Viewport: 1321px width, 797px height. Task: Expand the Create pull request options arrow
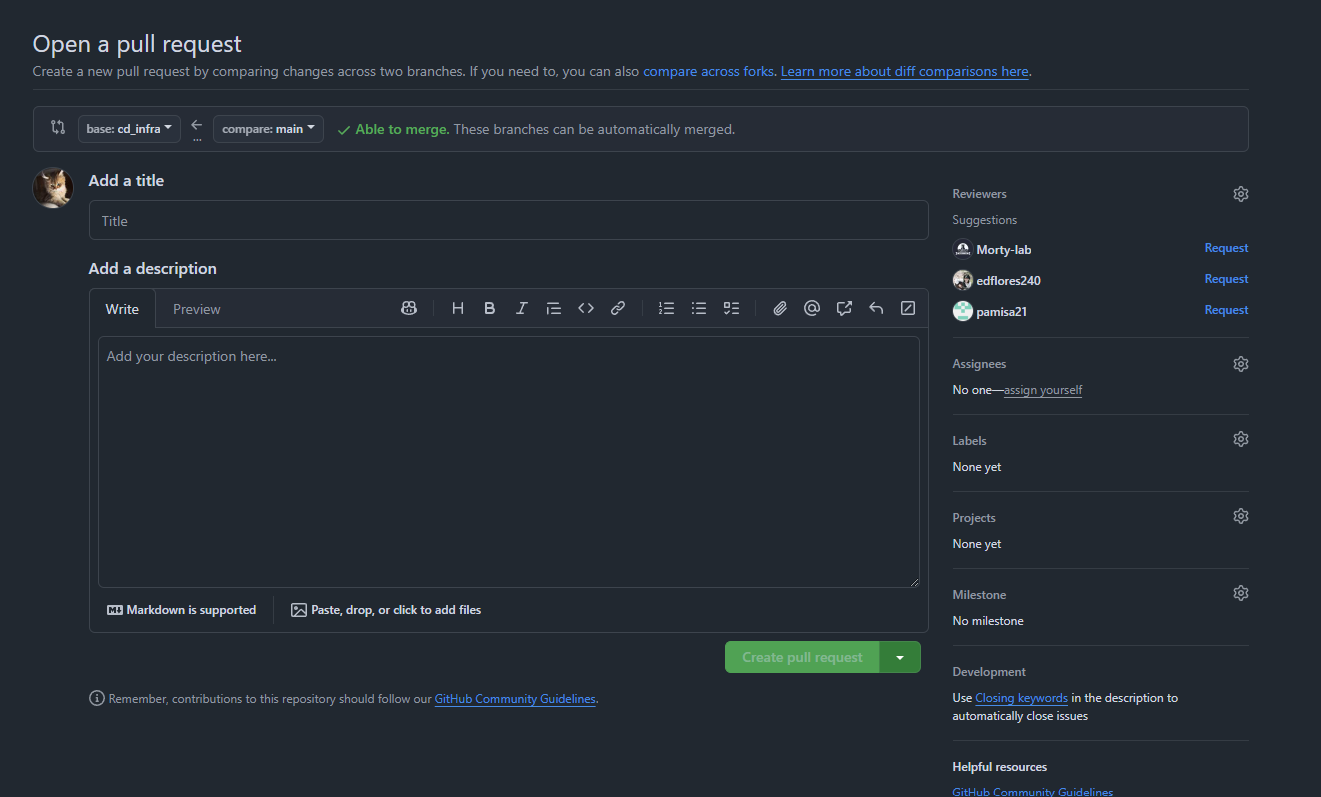point(900,657)
